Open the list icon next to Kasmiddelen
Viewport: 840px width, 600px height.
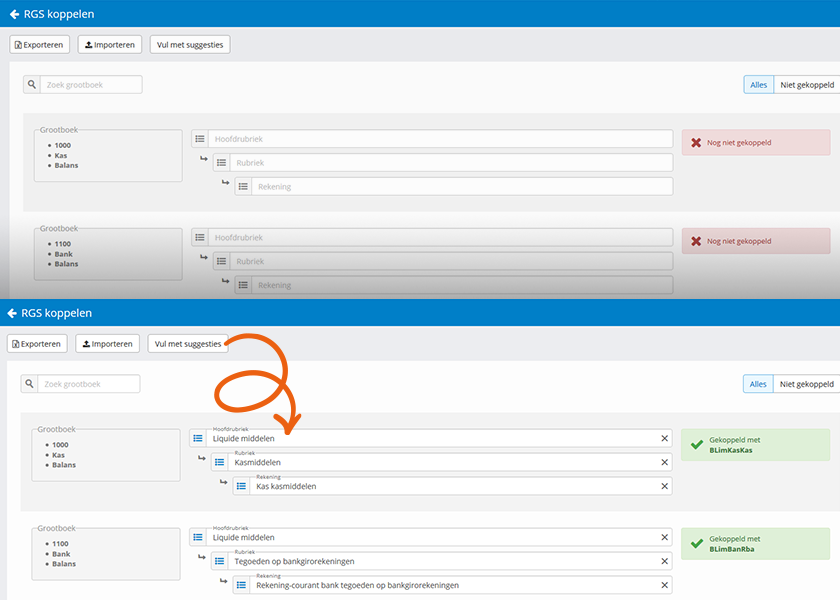[x=220, y=462]
